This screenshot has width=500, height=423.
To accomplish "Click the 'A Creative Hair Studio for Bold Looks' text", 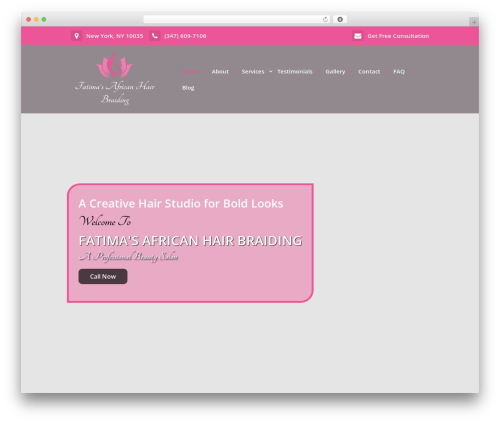I will click(x=181, y=203).
